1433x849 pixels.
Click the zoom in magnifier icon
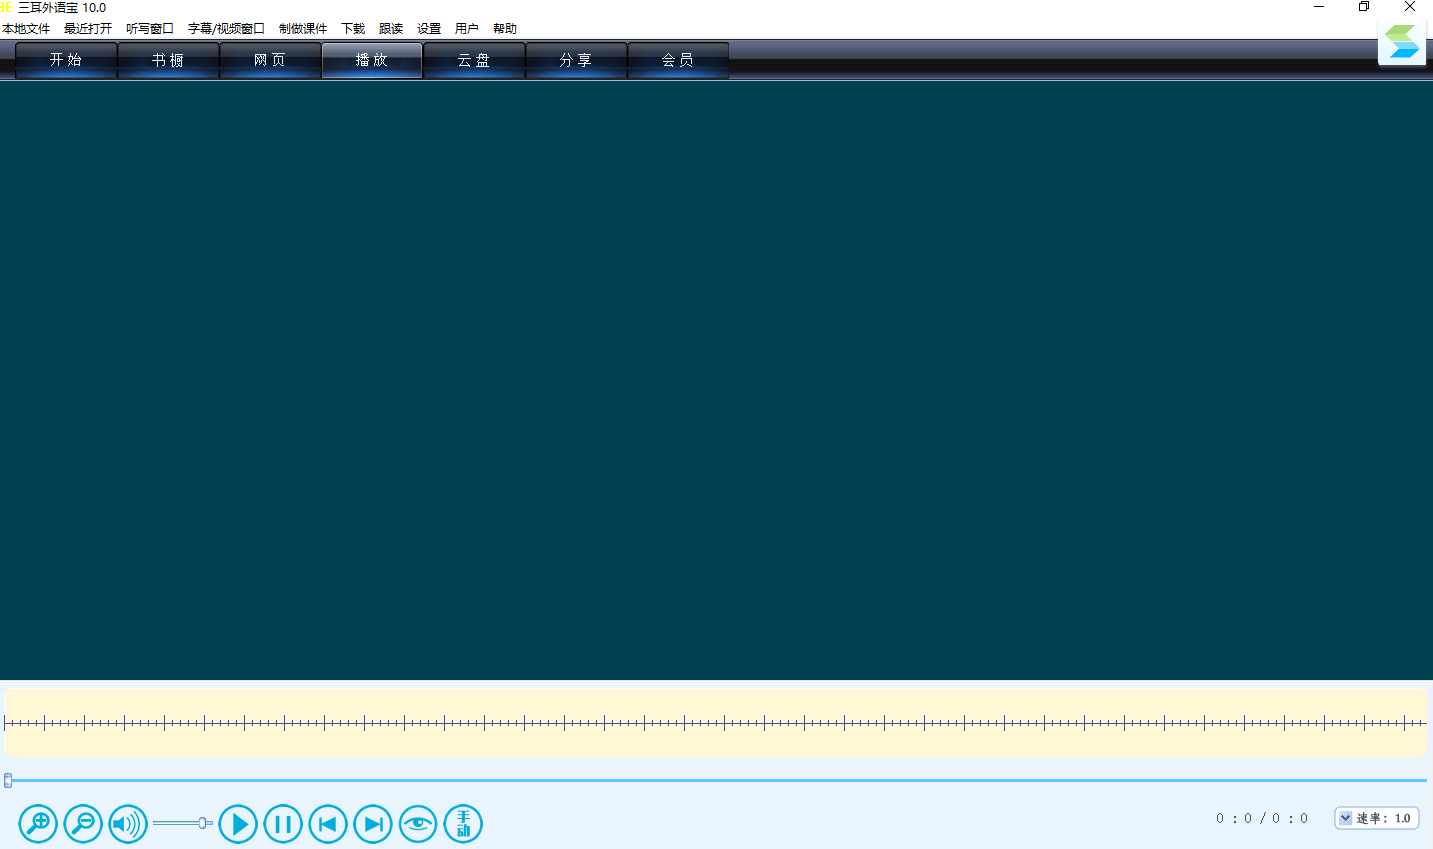[38, 824]
